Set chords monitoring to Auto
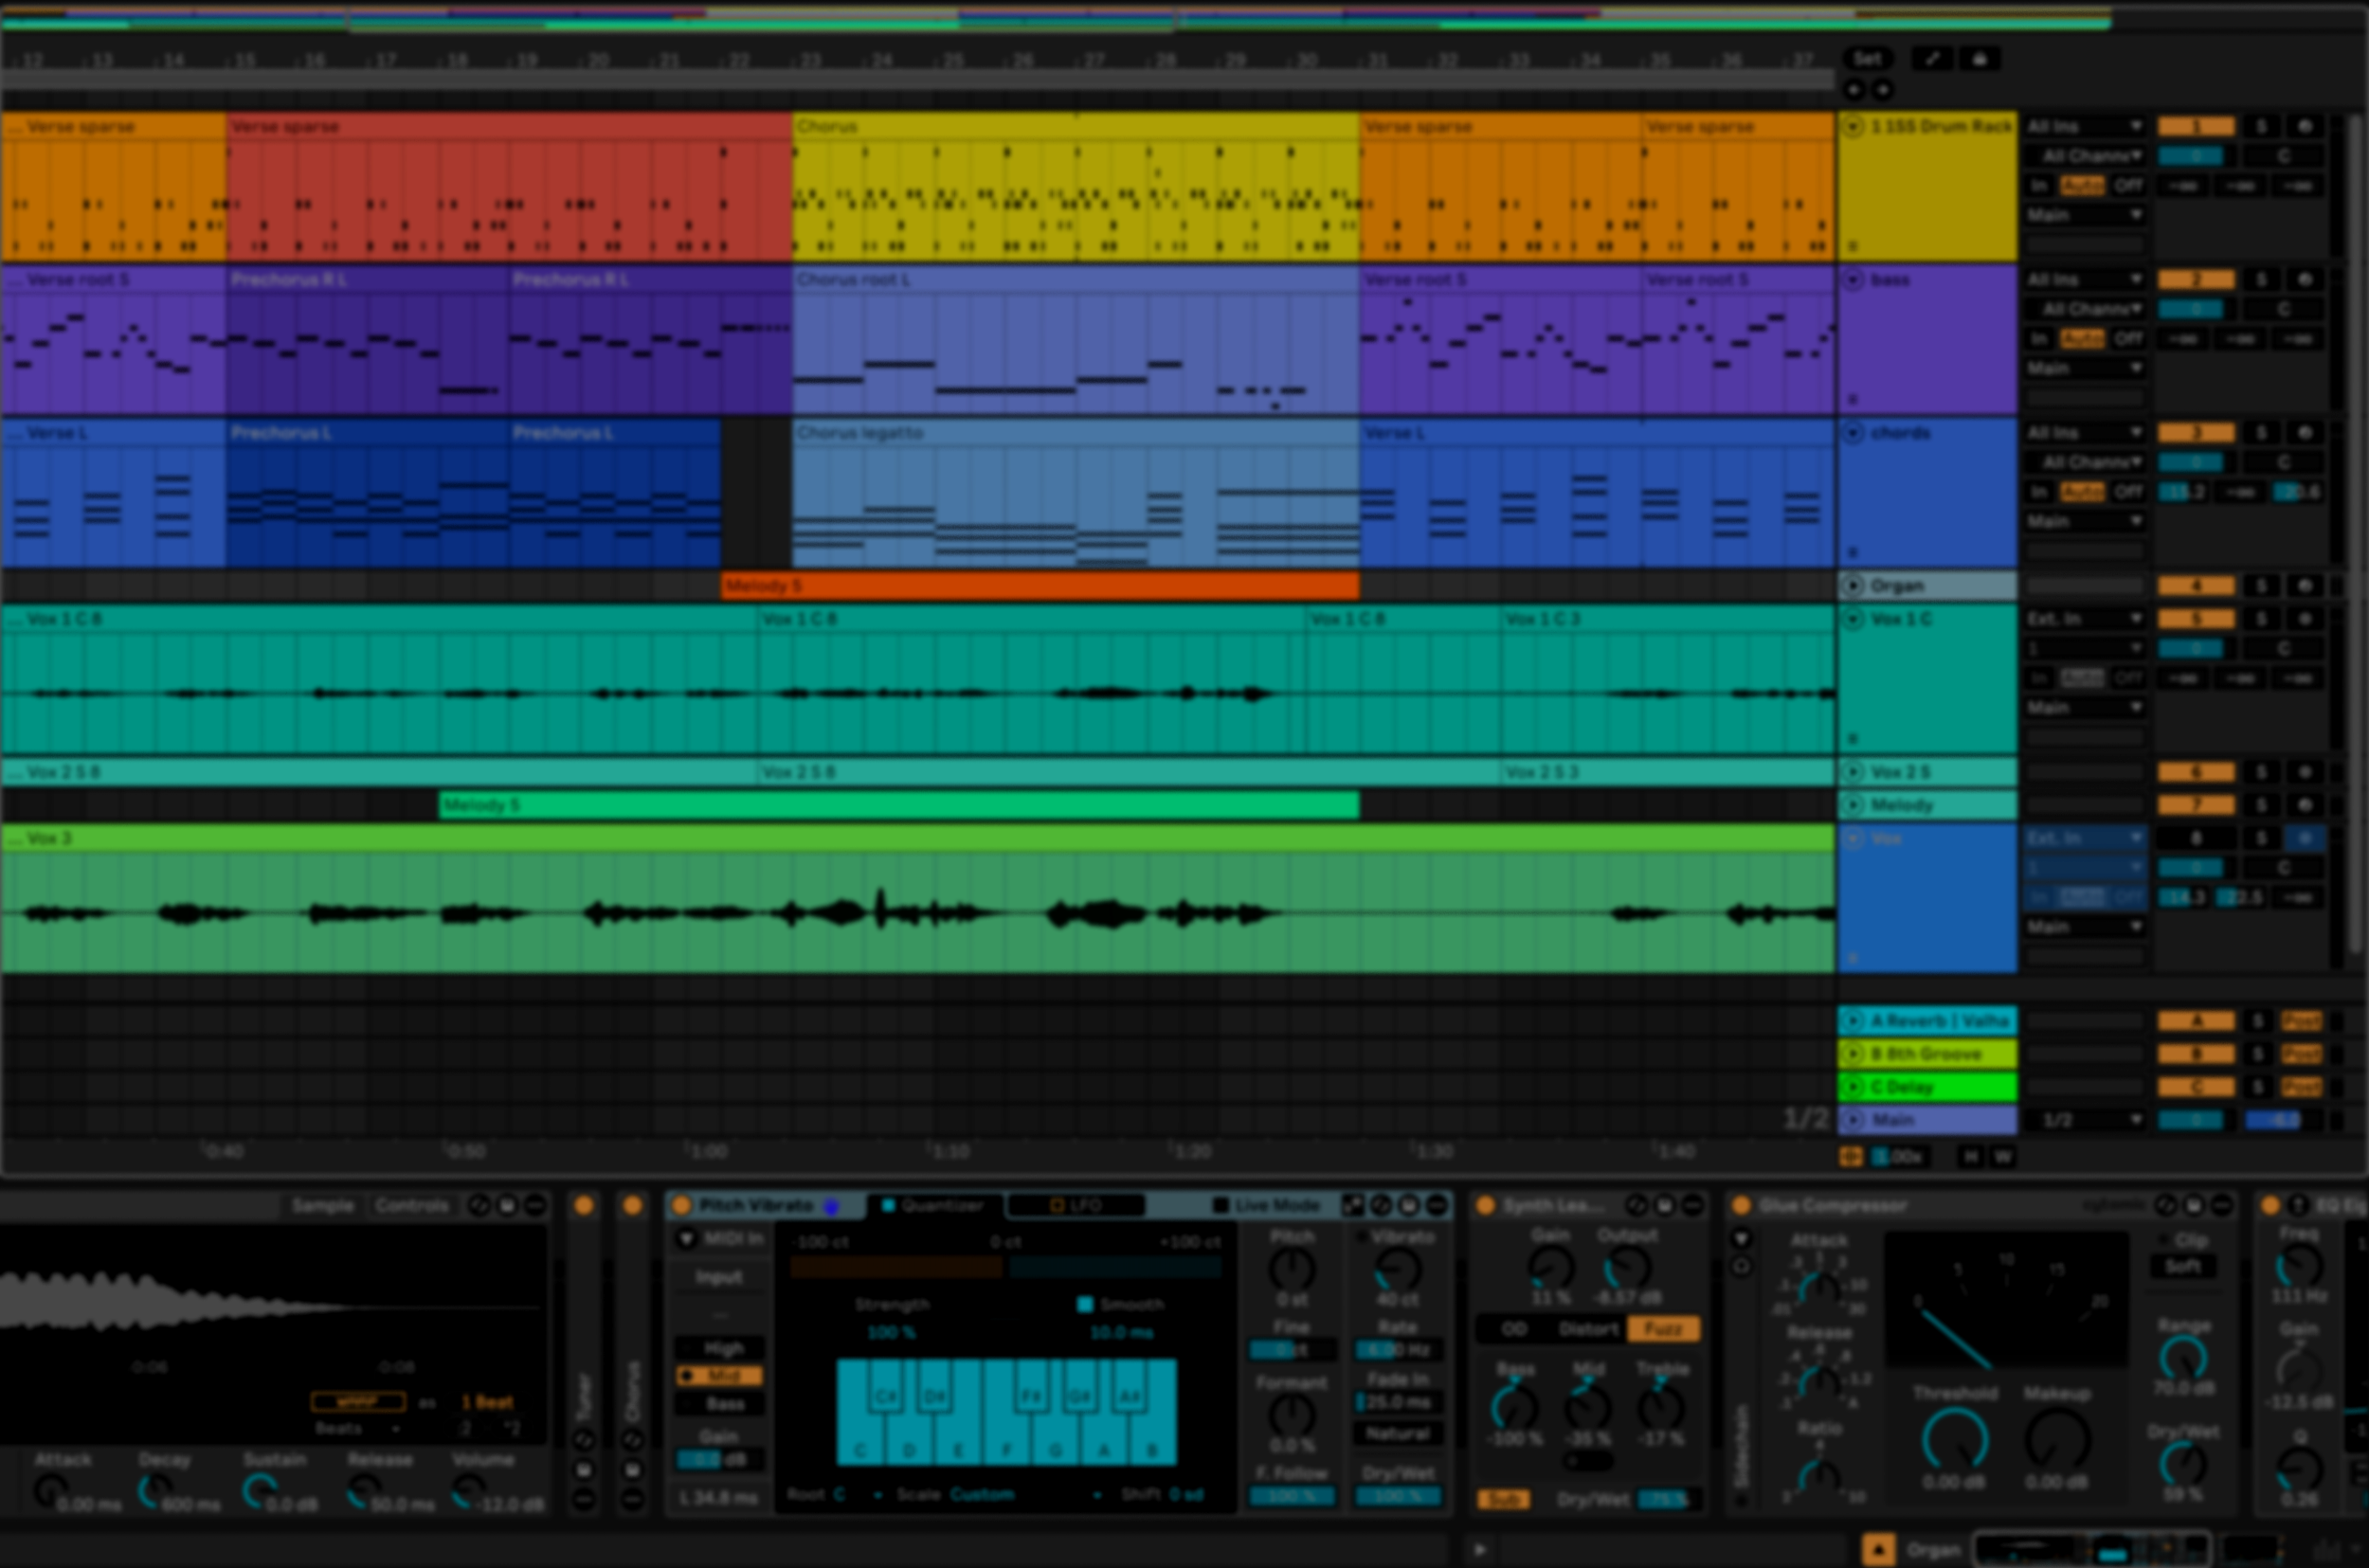Image resolution: width=2369 pixels, height=1568 pixels. point(2082,492)
